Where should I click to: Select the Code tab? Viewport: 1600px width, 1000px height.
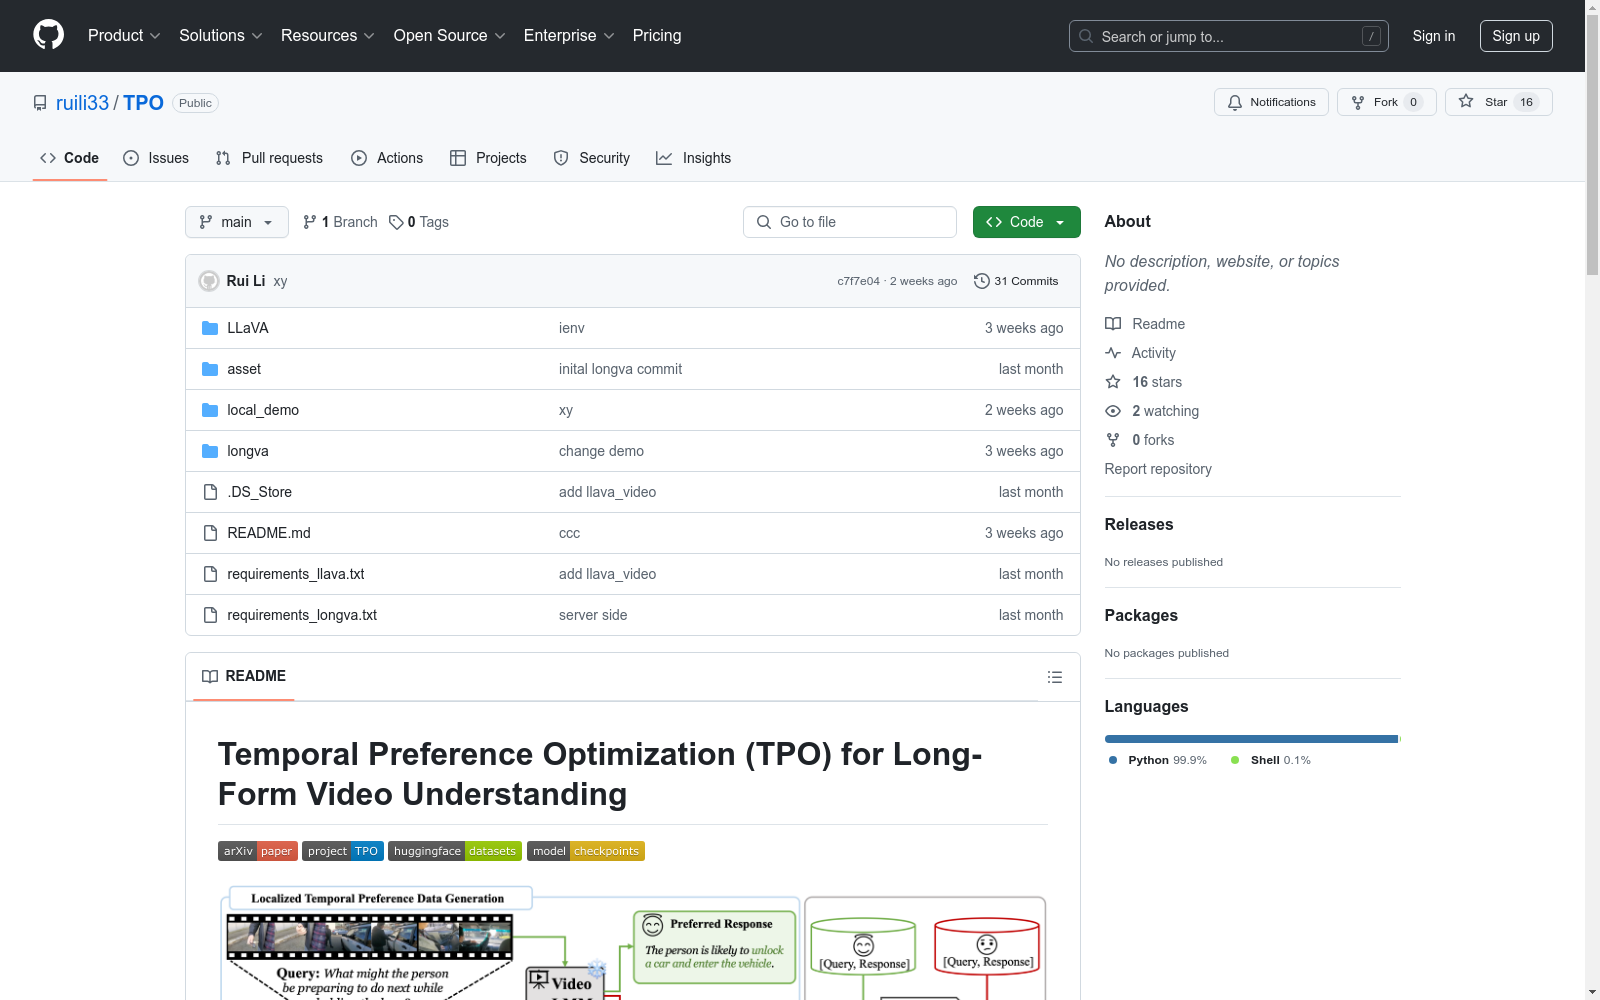(70, 158)
